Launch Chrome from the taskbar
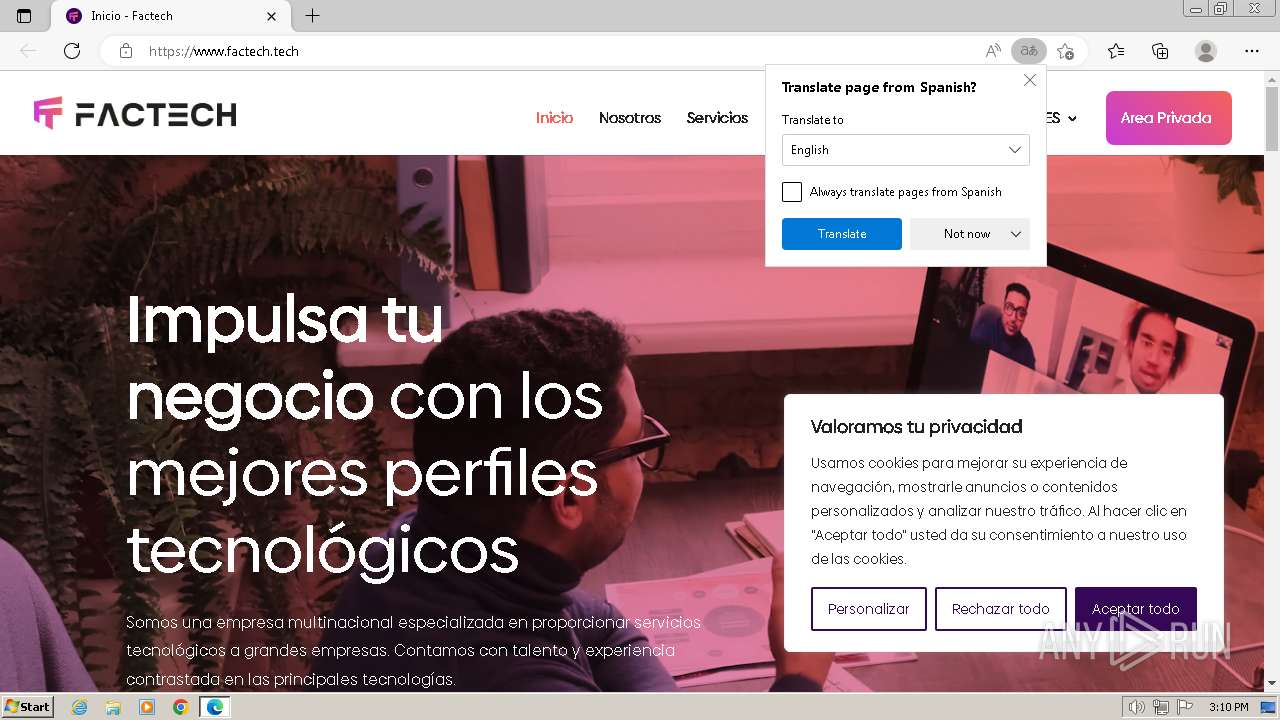This screenshot has width=1280, height=720. click(x=180, y=707)
